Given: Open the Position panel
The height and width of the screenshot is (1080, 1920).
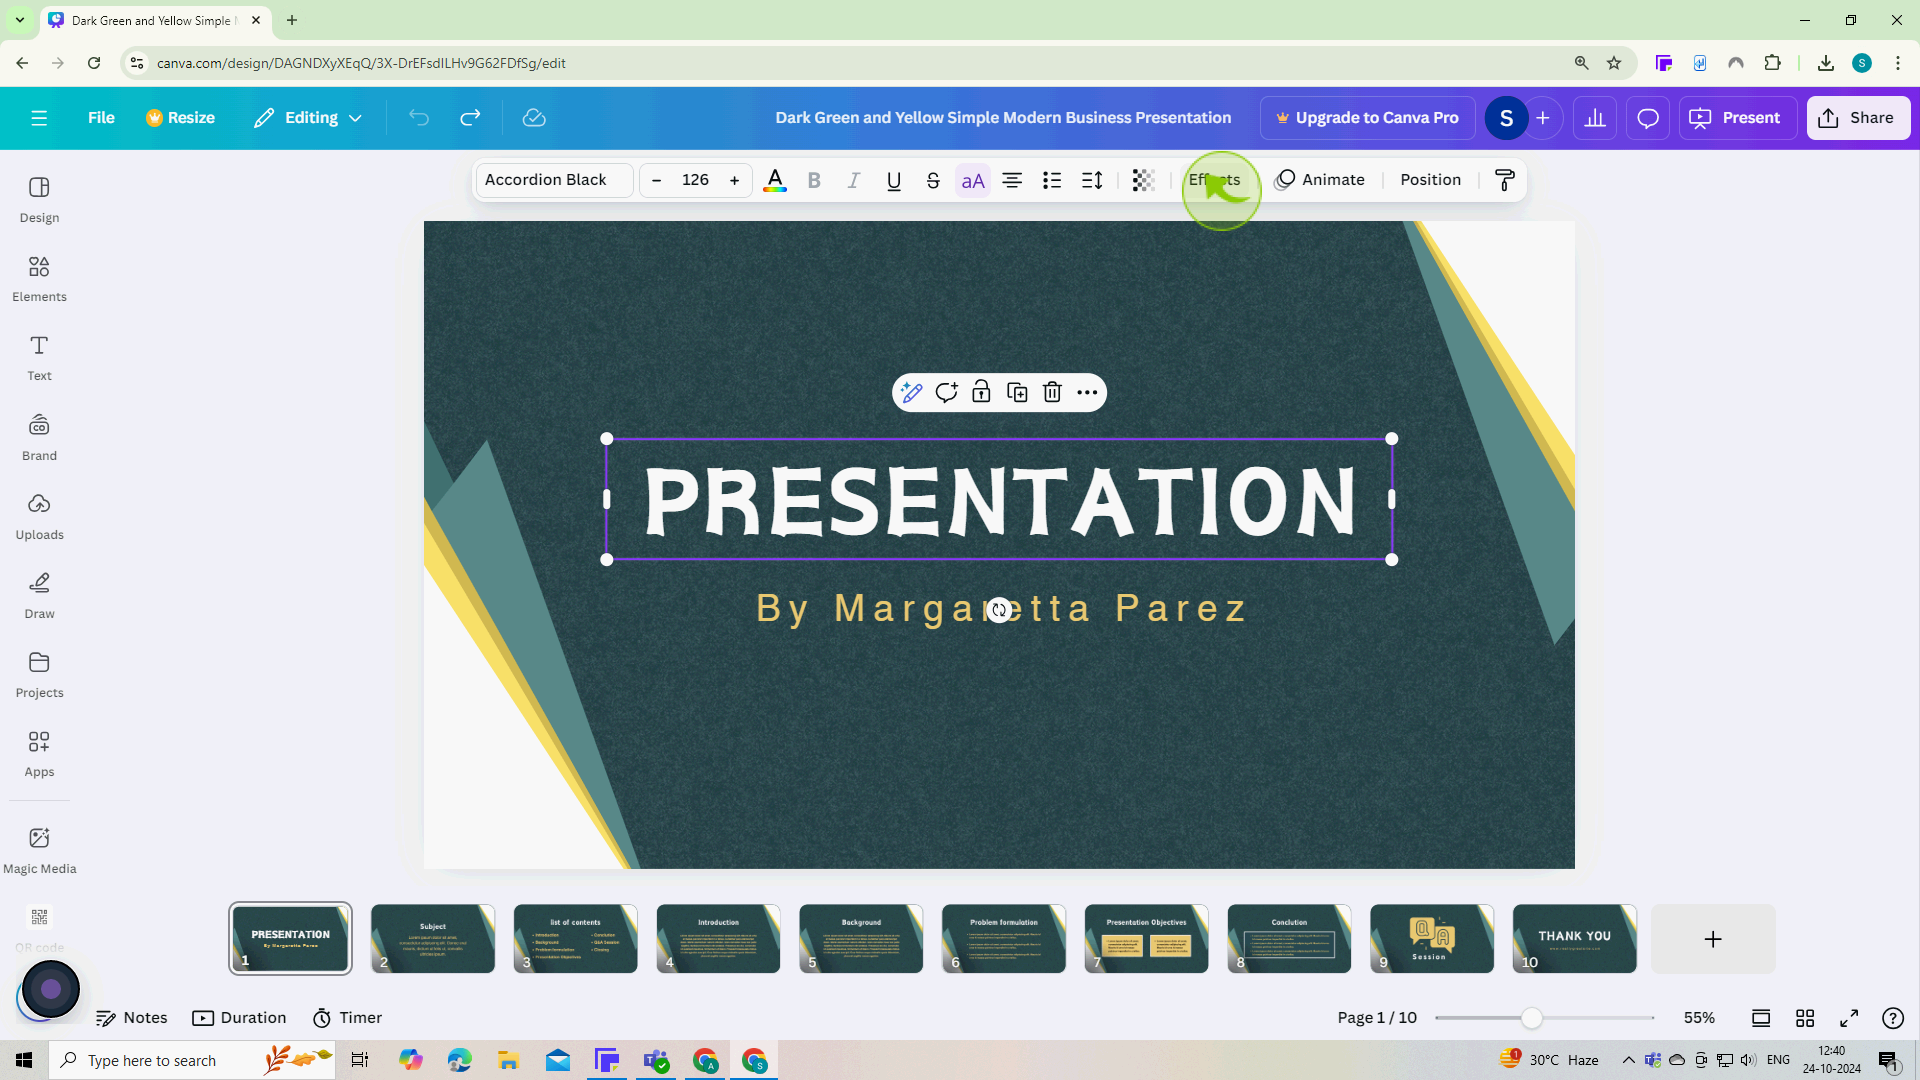Looking at the screenshot, I should (x=1430, y=180).
